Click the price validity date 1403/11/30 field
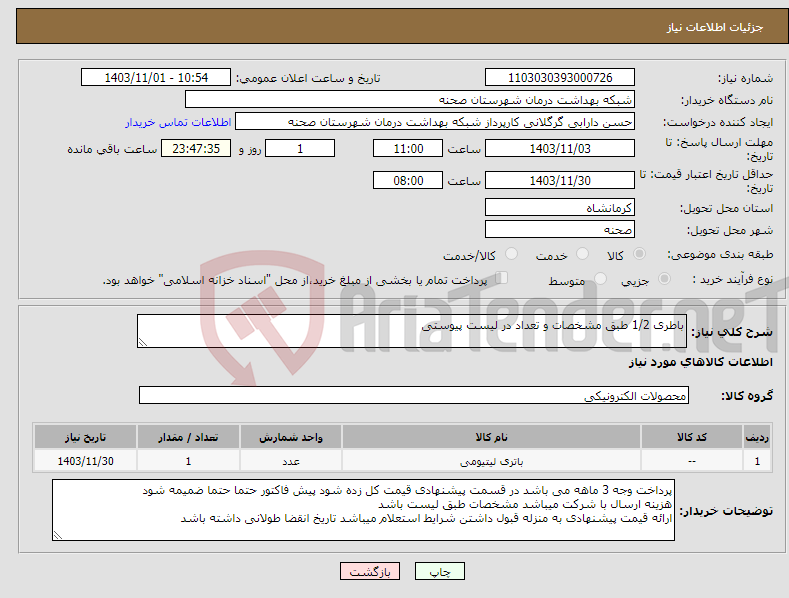Viewport: 789px width, 598px height. tap(560, 180)
